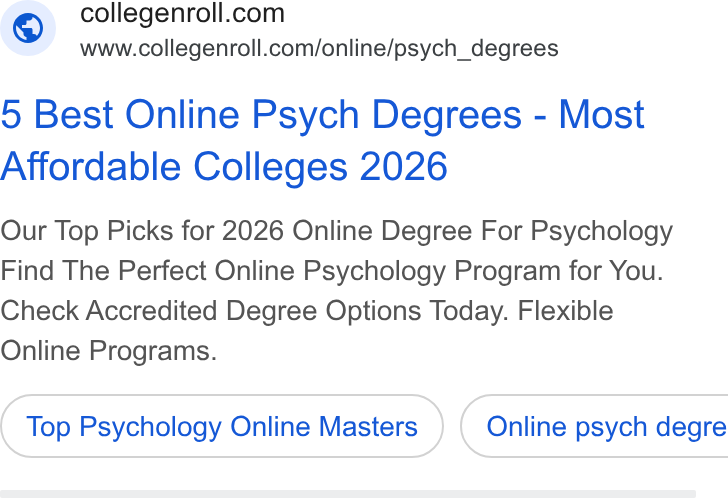The image size is (728, 498).
Task: Select the 'Top Psychology Online Masters' chip
Action: pos(222,427)
